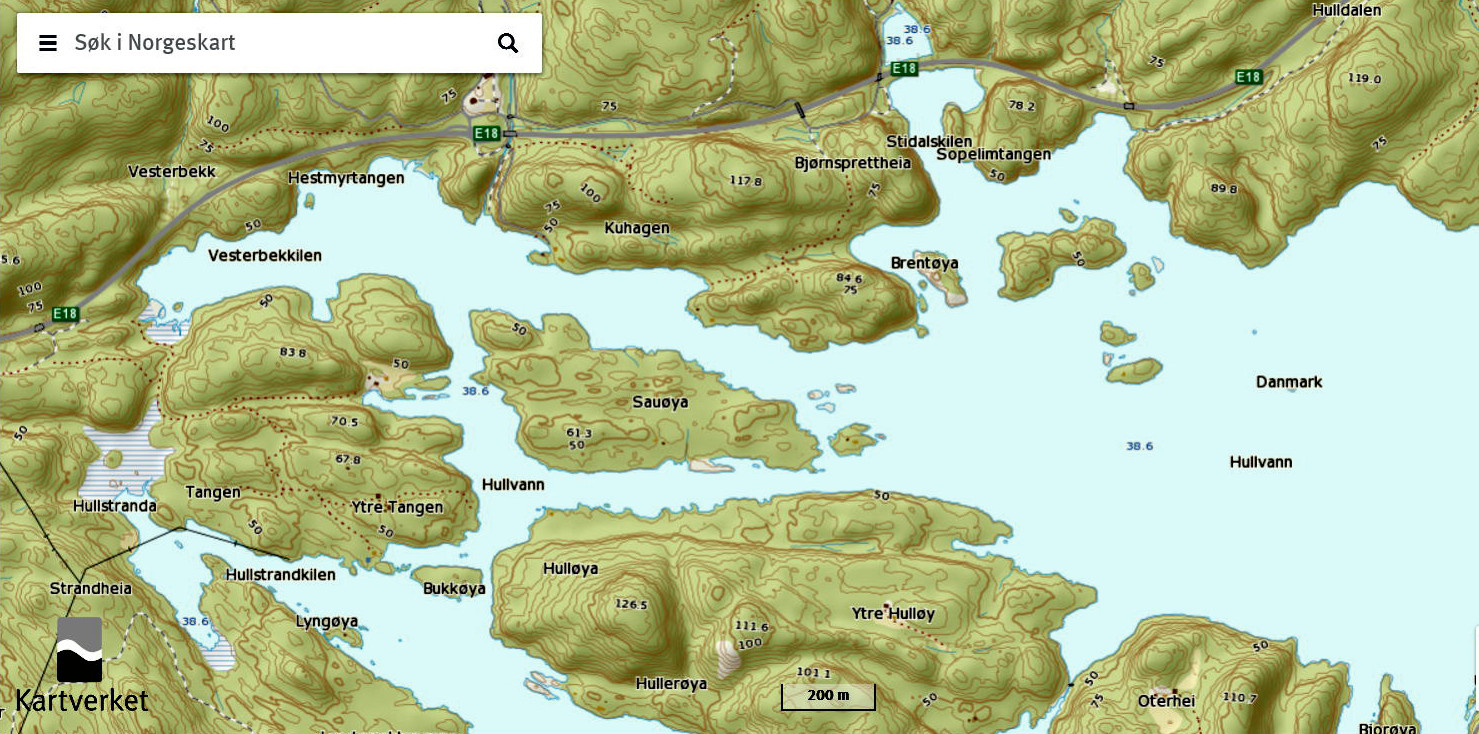Click the Hulløya label on the map
Screen dimensions: 1479x734
[x=570, y=568]
